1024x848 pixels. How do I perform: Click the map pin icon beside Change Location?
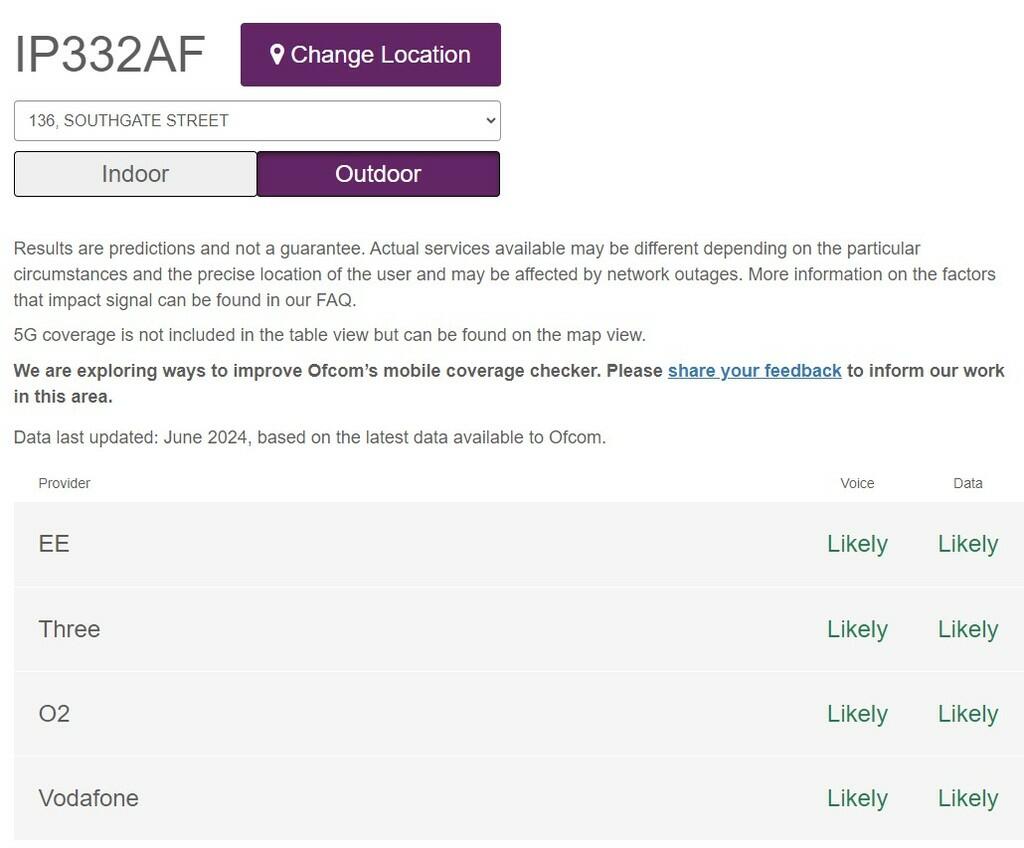click(x=277, y=55)
